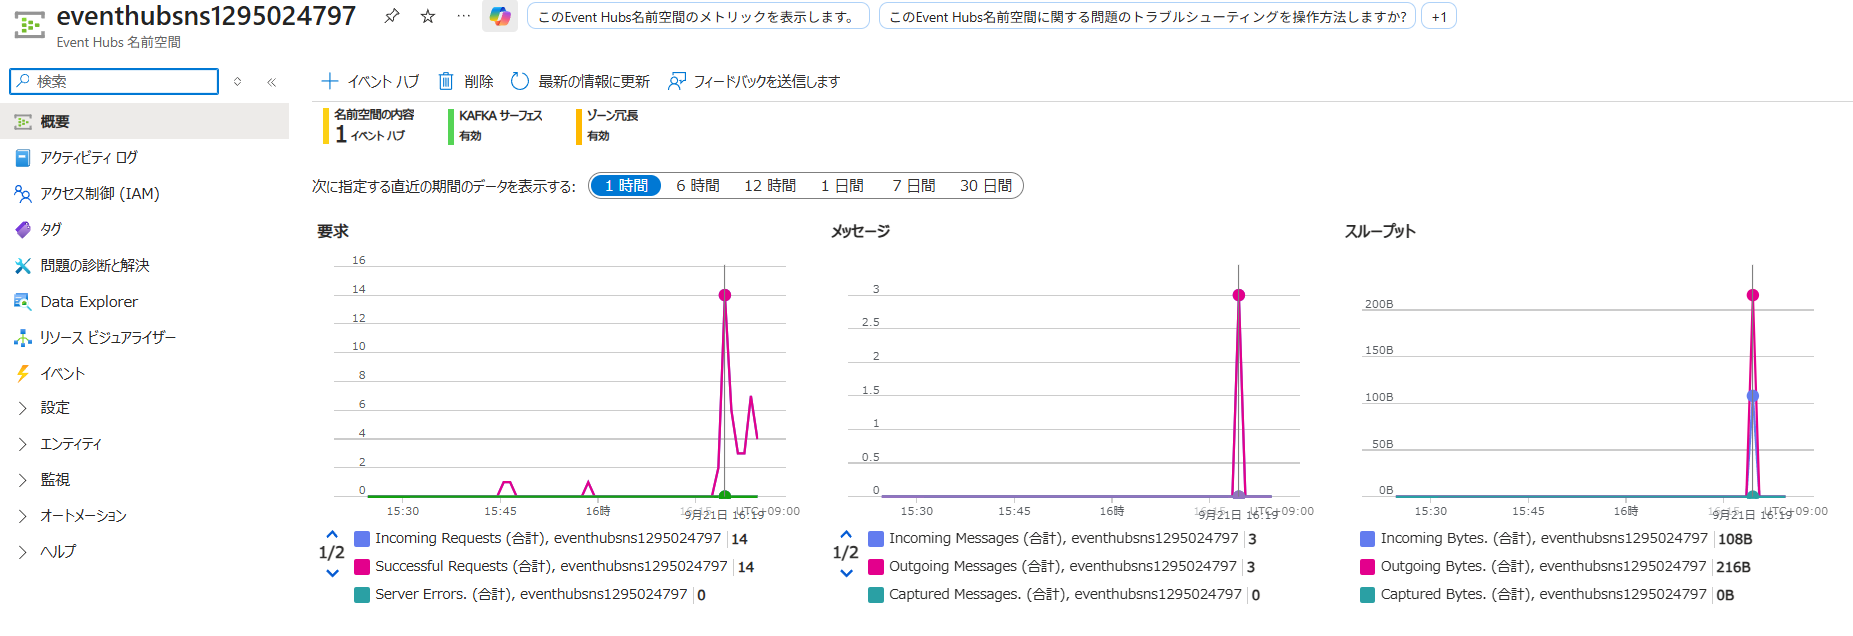Select the 7 日間 time range
This screenshot has height=636, width=1853.
coord(914,186)
